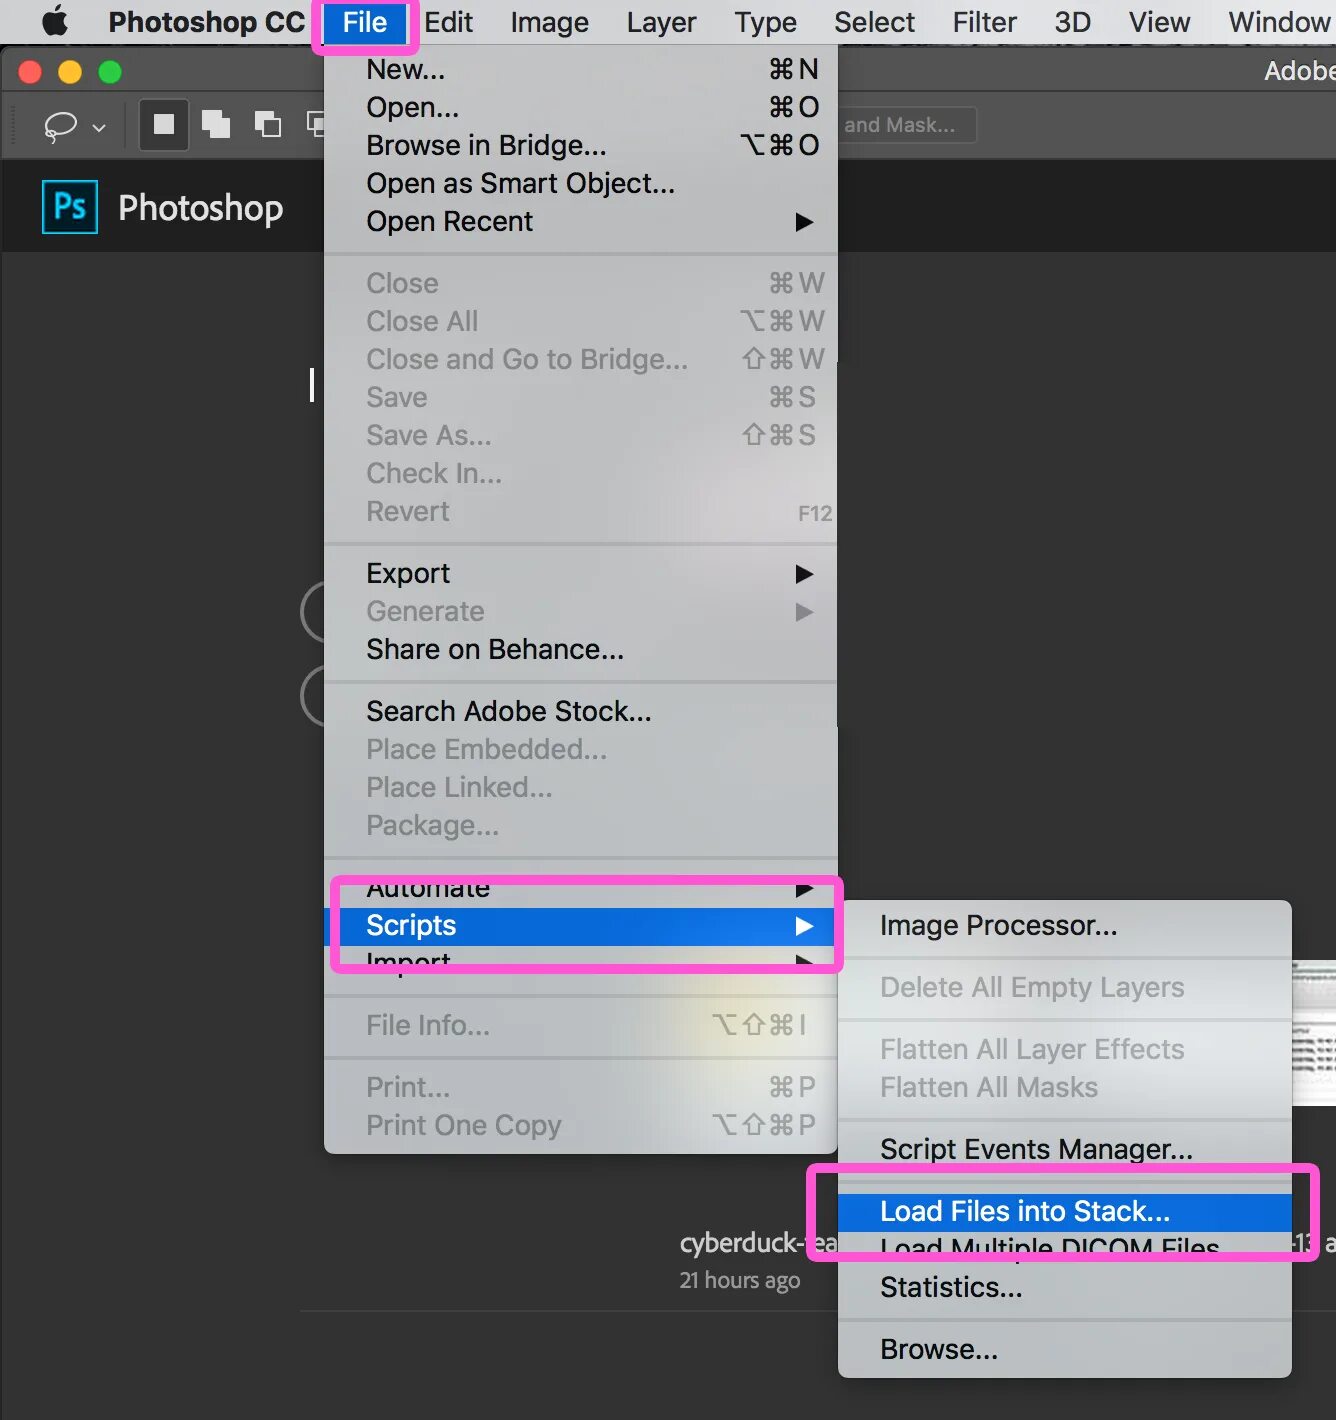The width and height of the screenshot is (1336, 1420).
Task: Choose Script Events Manager... item
Action: [x=1065, y=1150]
